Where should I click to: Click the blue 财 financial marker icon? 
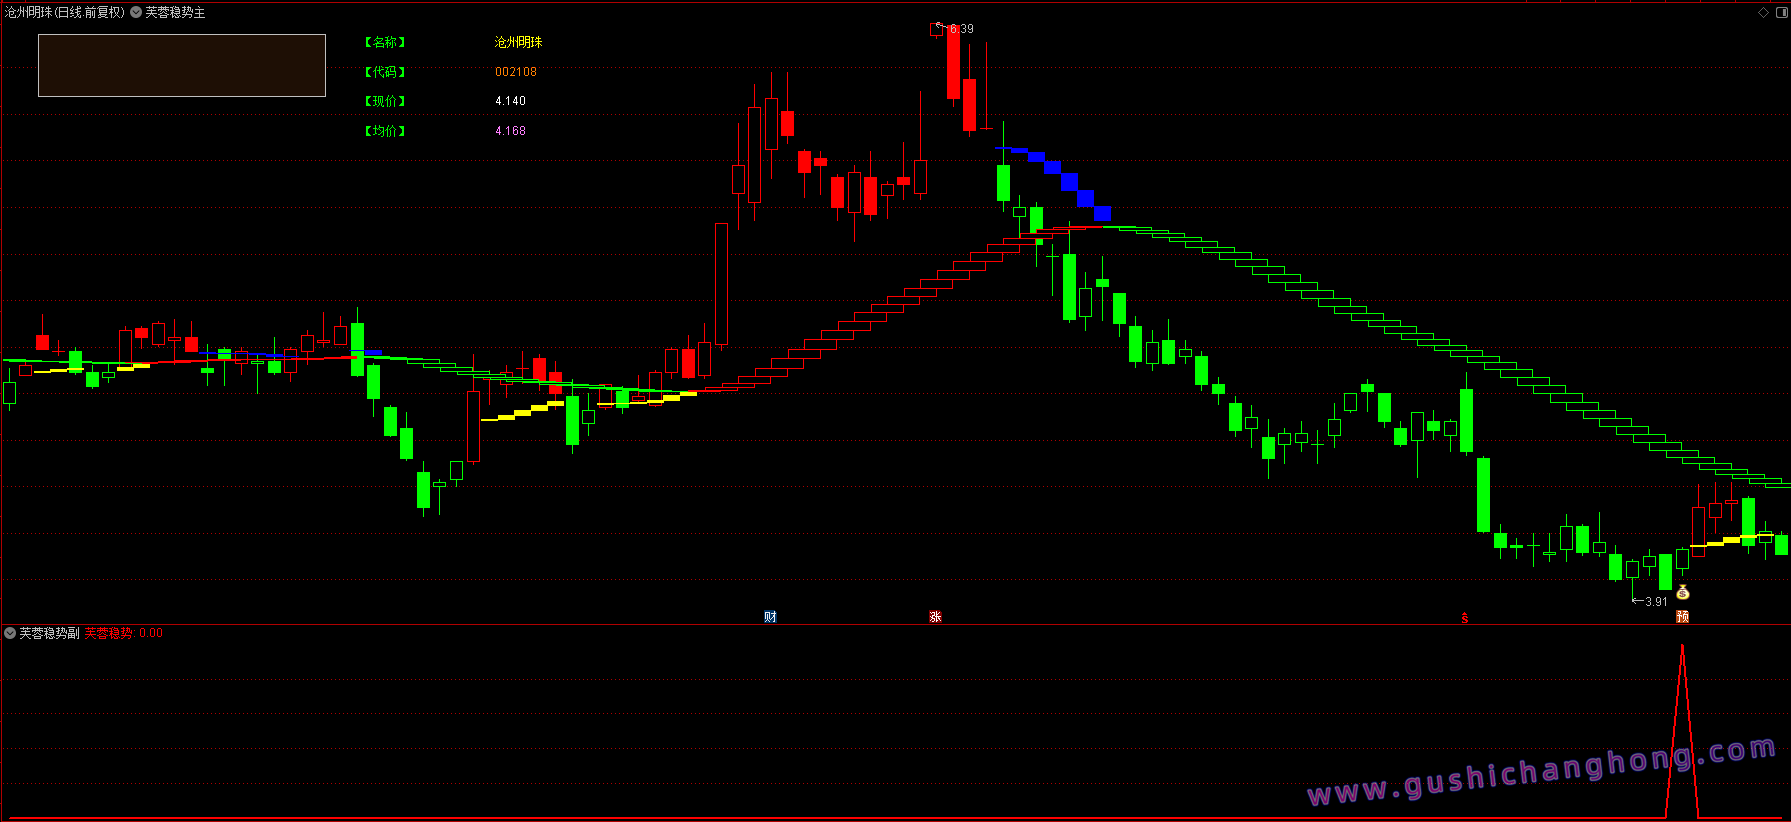click(770, 617)
